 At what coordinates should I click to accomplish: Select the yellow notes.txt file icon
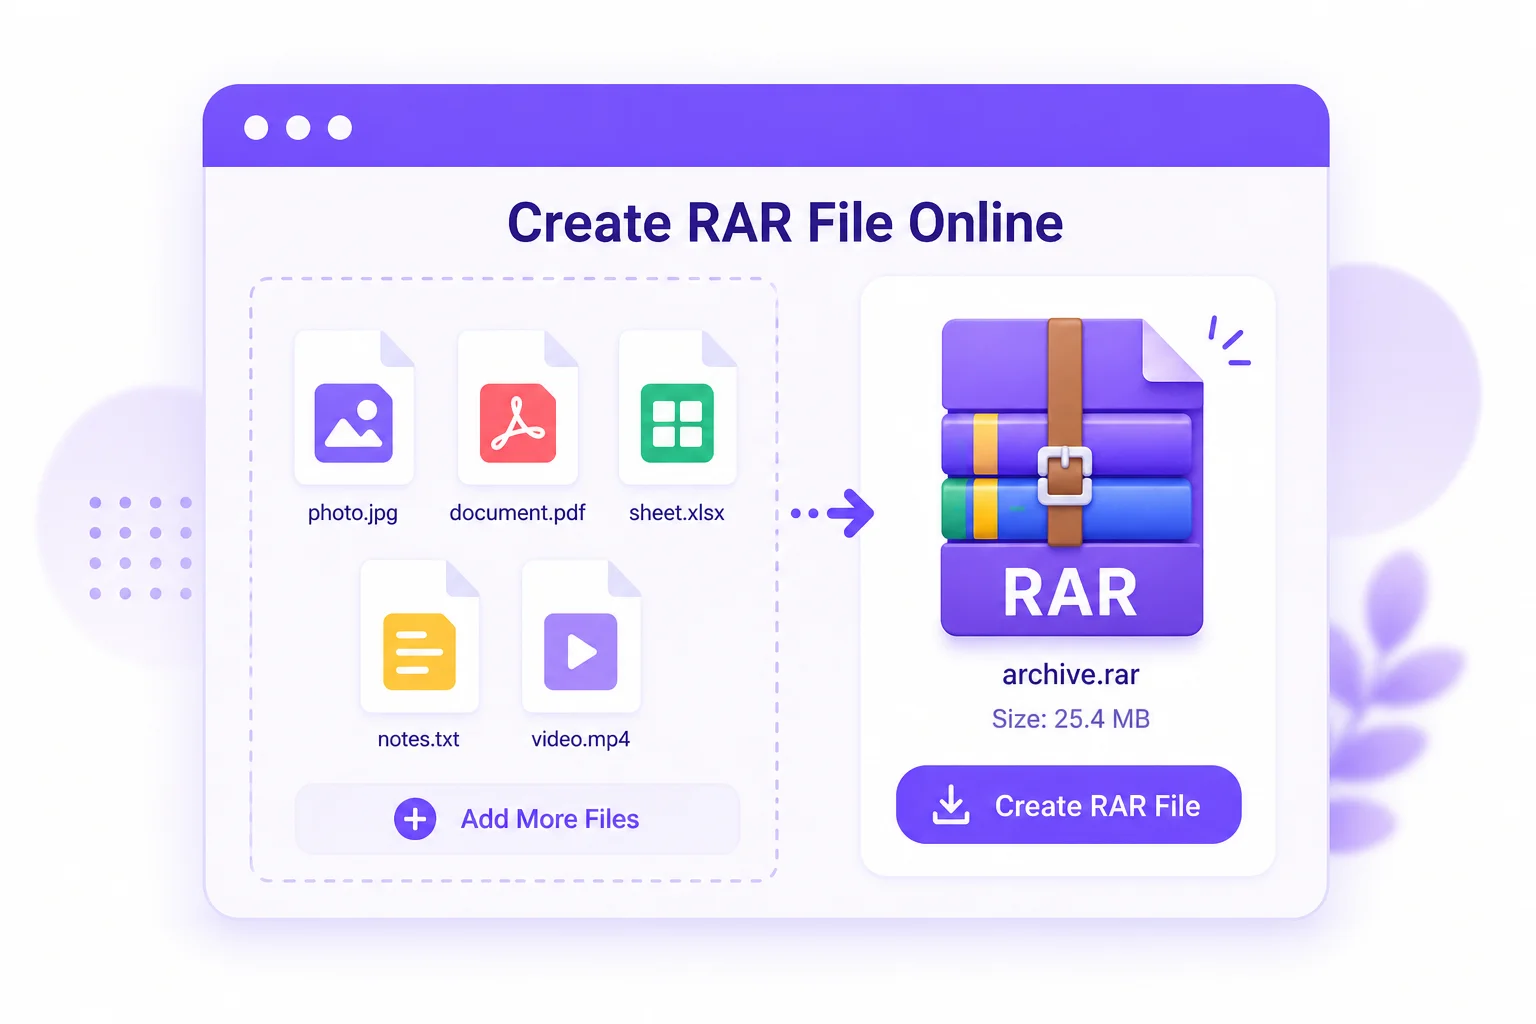coord(419,636)
